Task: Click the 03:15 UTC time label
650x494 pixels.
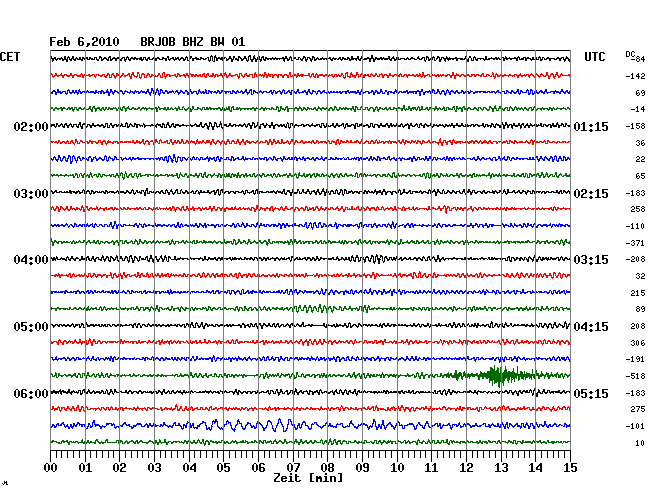Action: click(591, 260)
